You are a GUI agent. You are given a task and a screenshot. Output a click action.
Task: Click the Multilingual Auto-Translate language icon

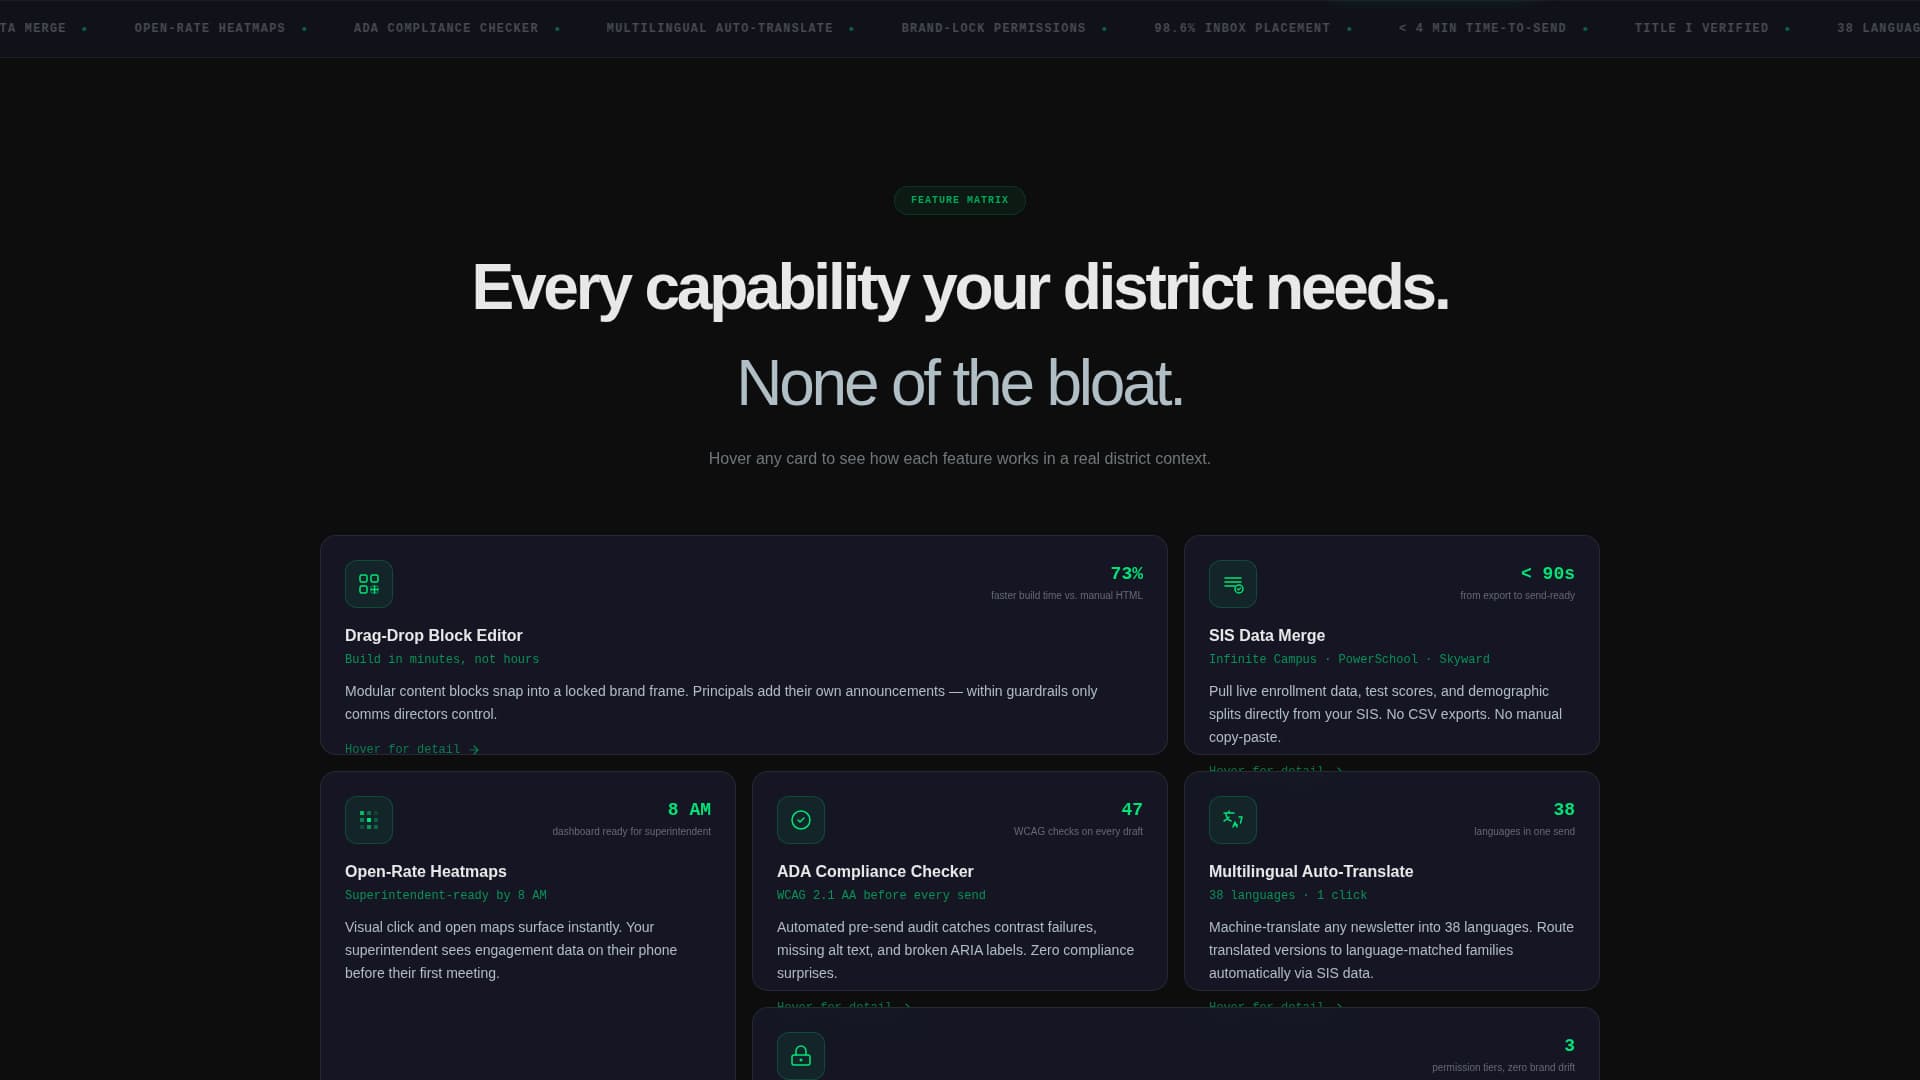[x=1233, y=820]
